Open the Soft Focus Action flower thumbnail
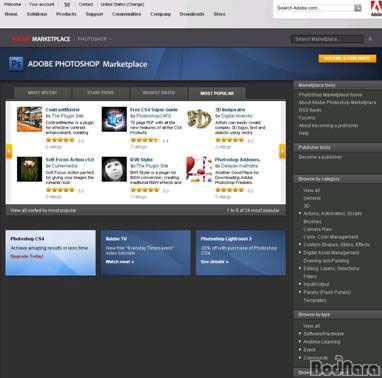The height and width of the screenshot is (378, 382). tap(29, 169)
